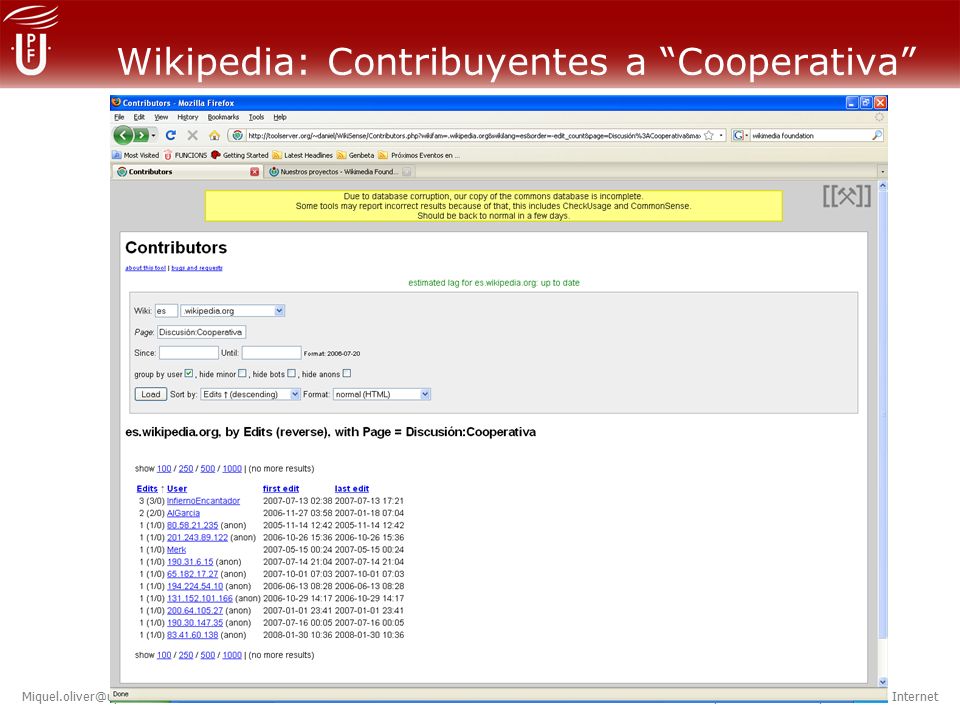The height and width of the screenshot is (720, 960).
Task: Go to the Home page
Action: 214,135
